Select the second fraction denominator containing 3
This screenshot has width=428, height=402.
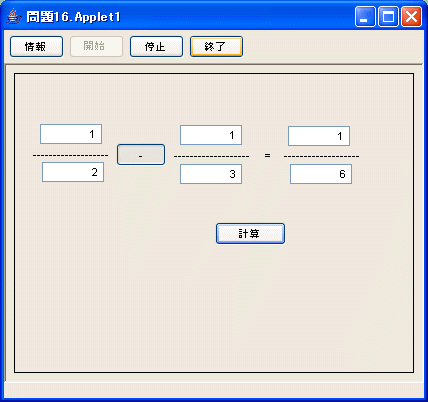click(211, 174)
